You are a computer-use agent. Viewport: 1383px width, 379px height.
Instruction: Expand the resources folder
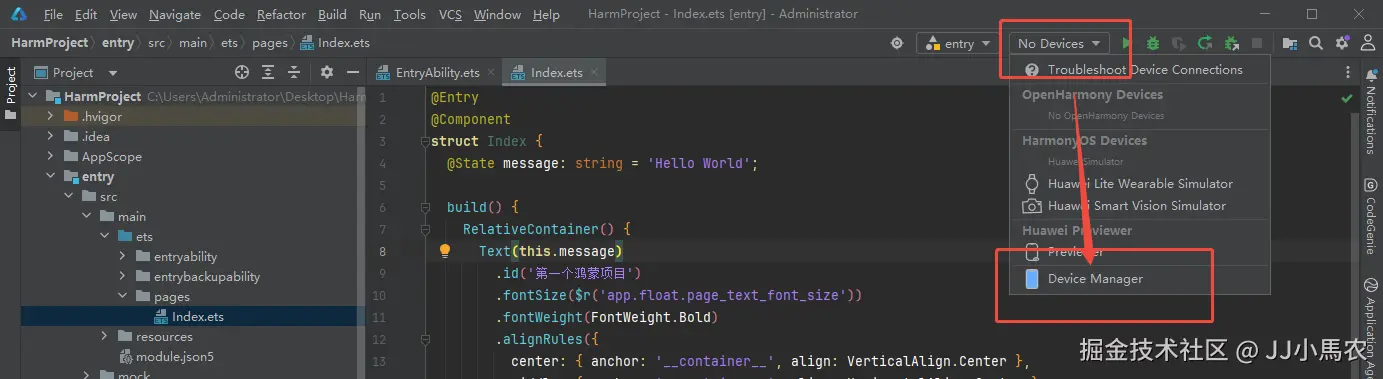104,337
